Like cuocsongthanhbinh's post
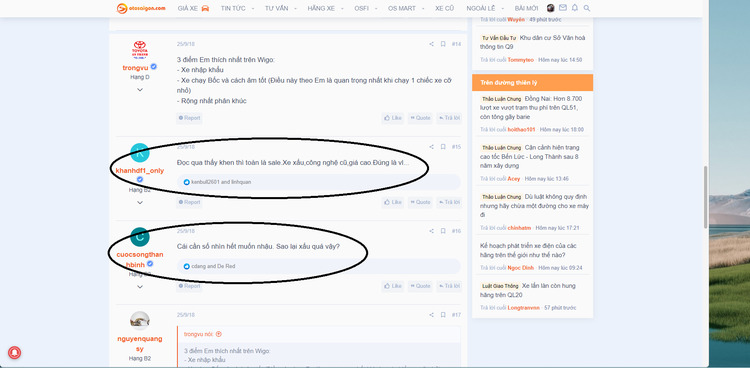Screen dimensions: 750x368 click(393, 286)
